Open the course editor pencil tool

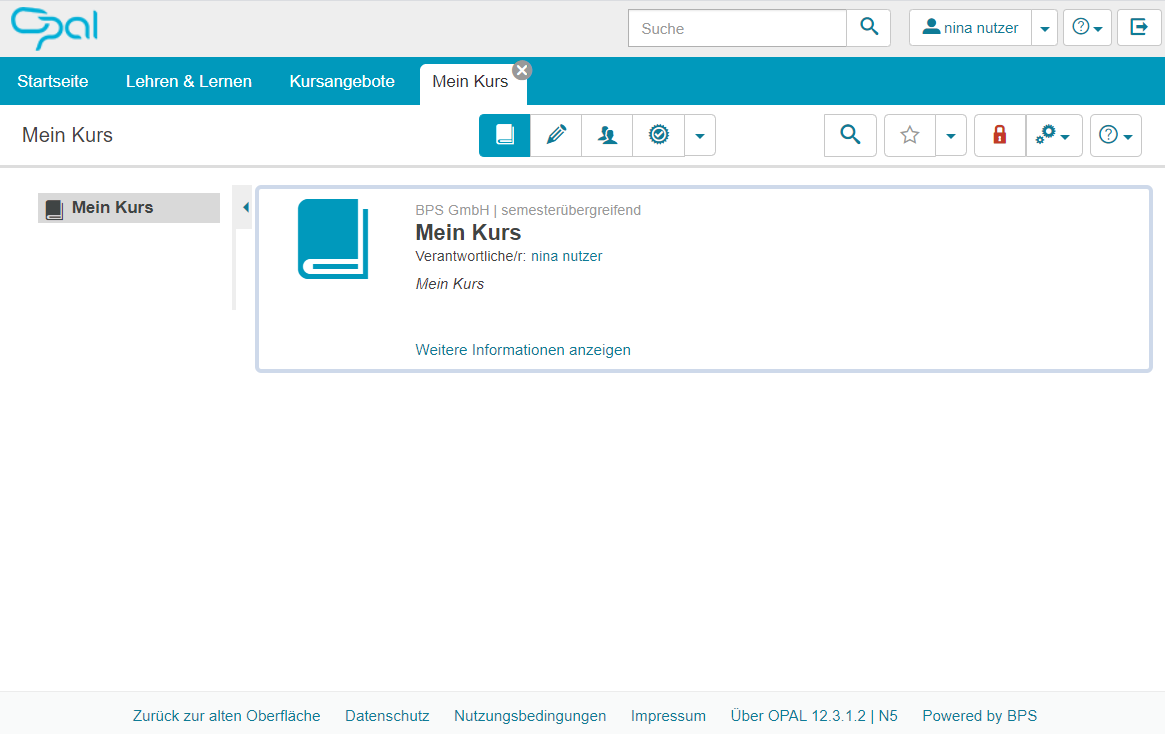[556, 135]
